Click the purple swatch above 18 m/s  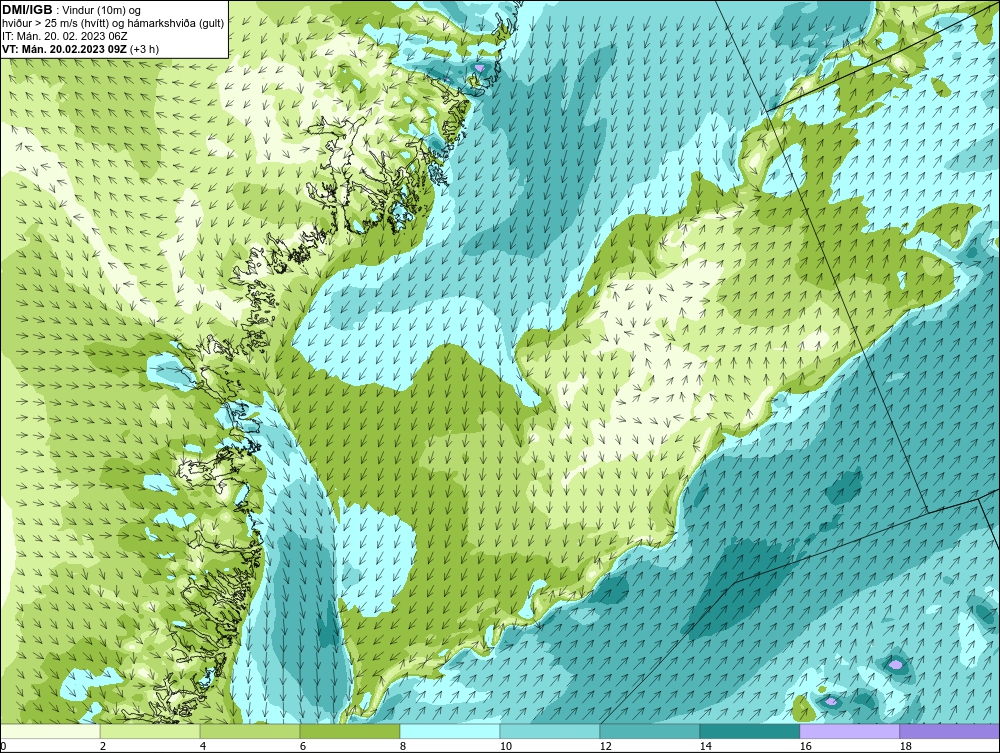[950, 731]
